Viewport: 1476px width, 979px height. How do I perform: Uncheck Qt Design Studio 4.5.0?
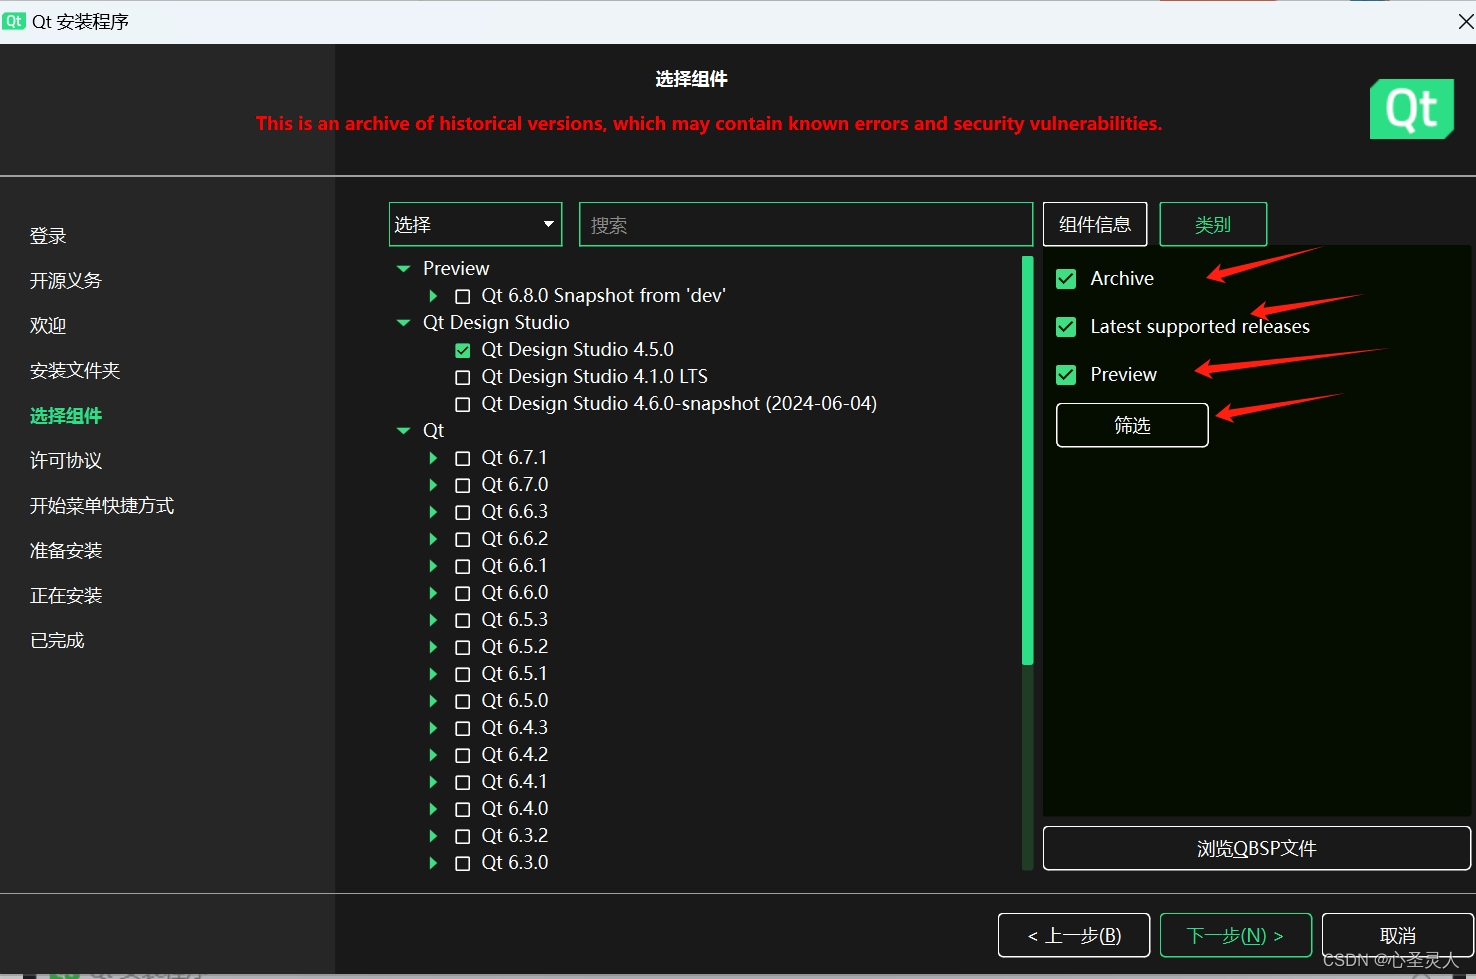pyautogui.click(x=462, y=350)
